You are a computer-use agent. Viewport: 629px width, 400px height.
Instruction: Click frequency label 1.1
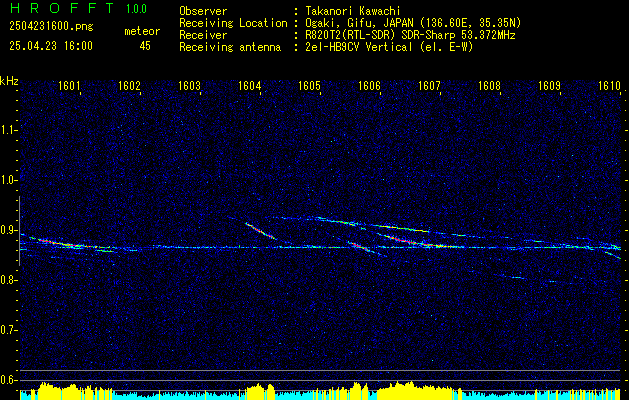coord(8,130)
